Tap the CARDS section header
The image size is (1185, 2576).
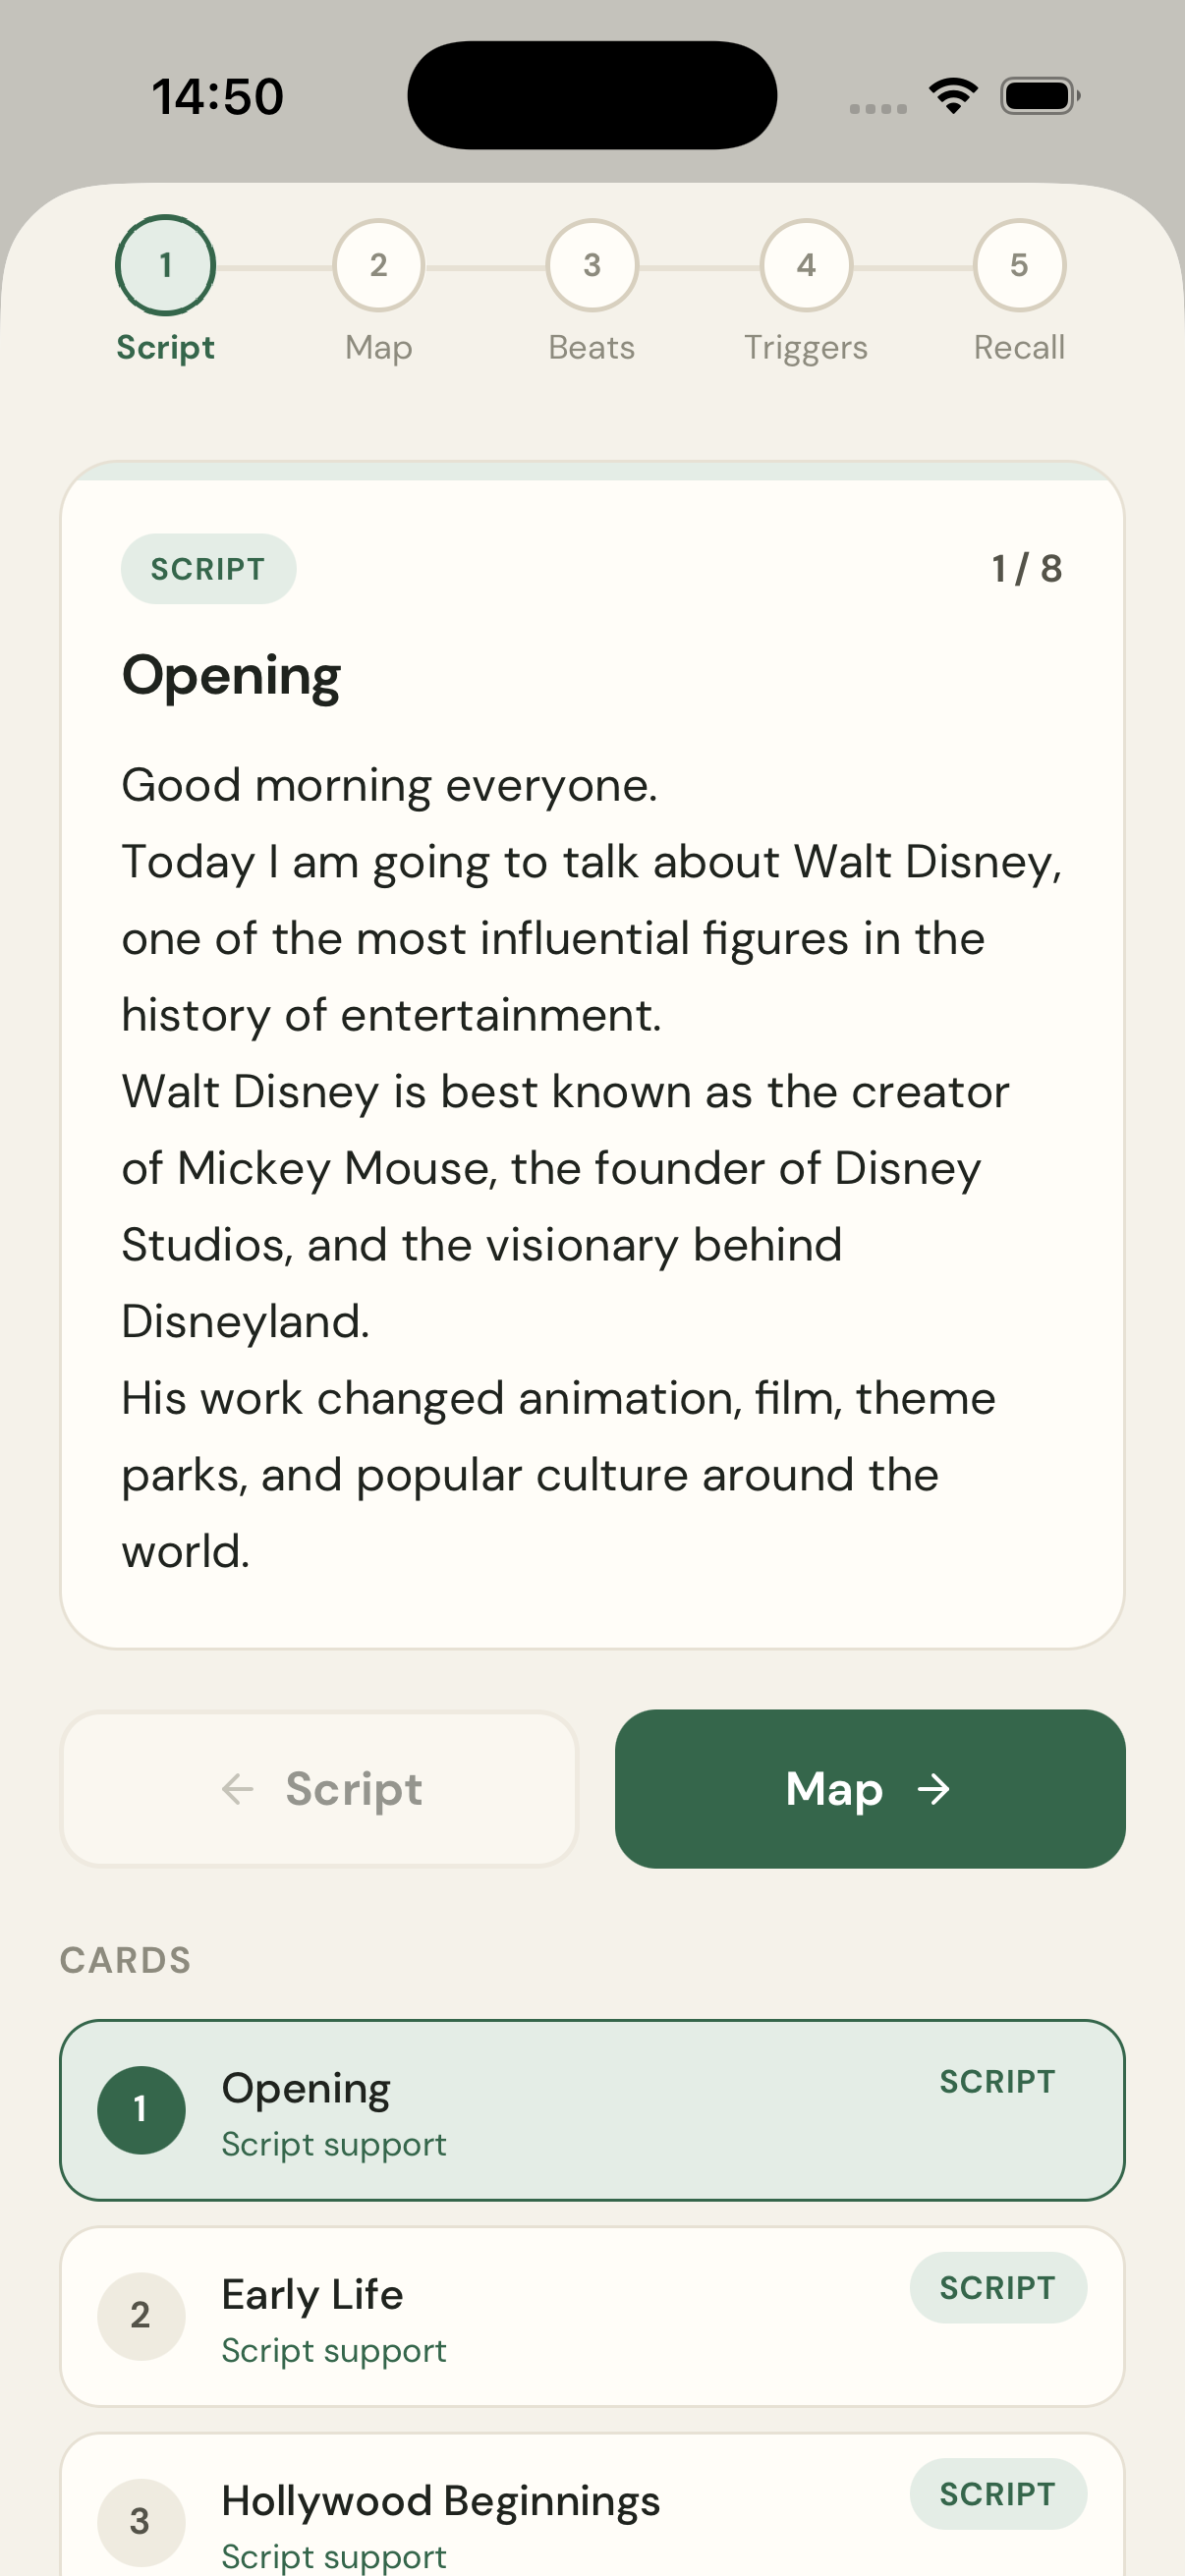125,1960
